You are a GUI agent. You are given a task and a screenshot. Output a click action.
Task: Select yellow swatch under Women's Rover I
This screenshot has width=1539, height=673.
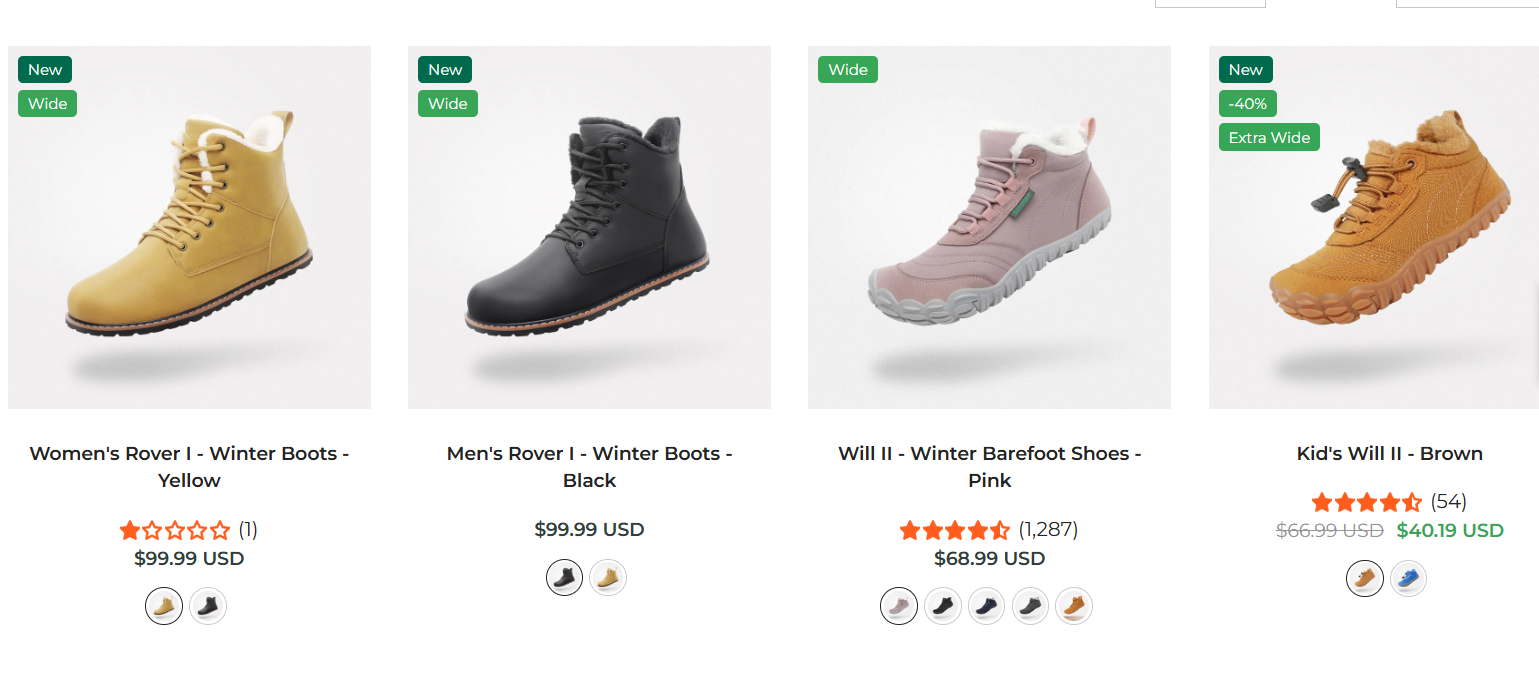[164, 605]
